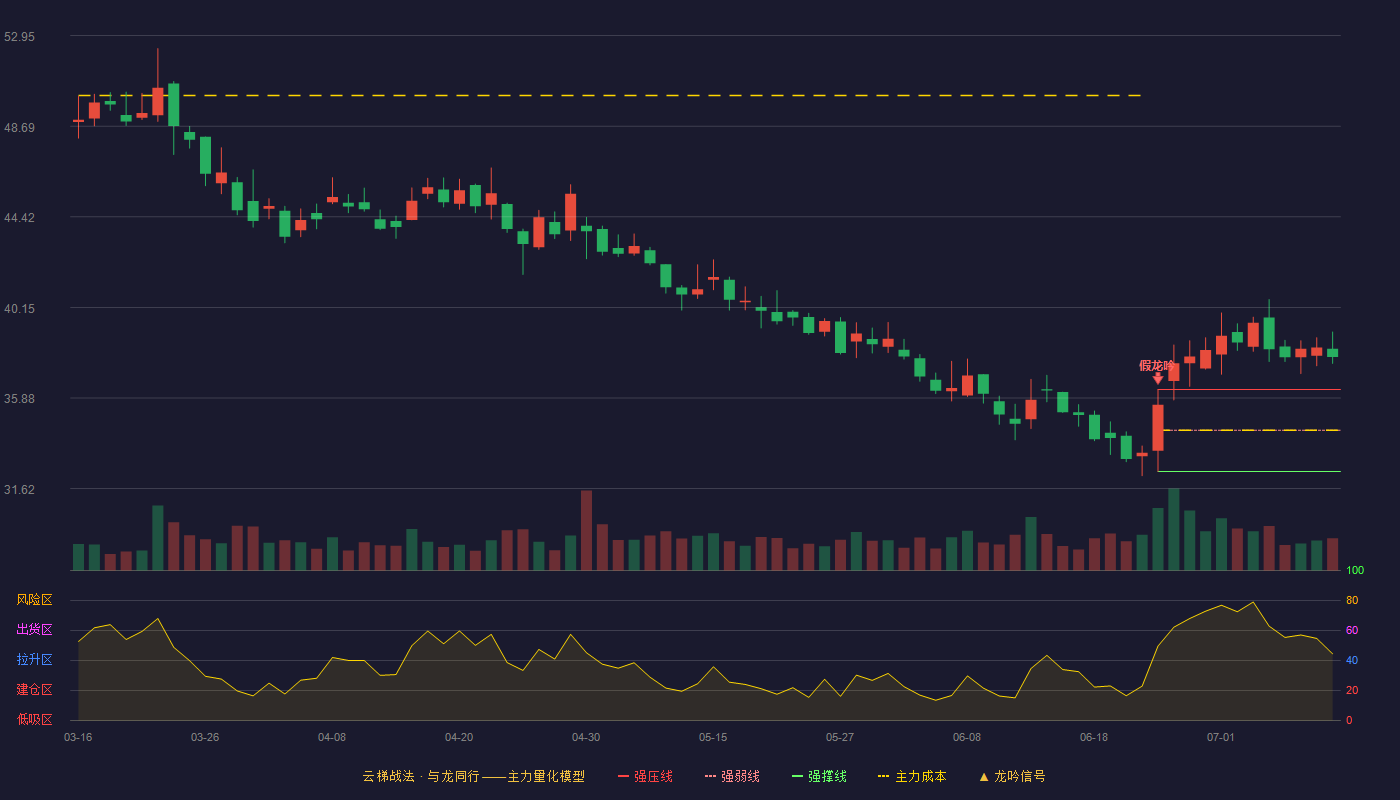Click the 06-18 date label
The width and height of the screenshot is (1400, 800).
coord(1094,737)
